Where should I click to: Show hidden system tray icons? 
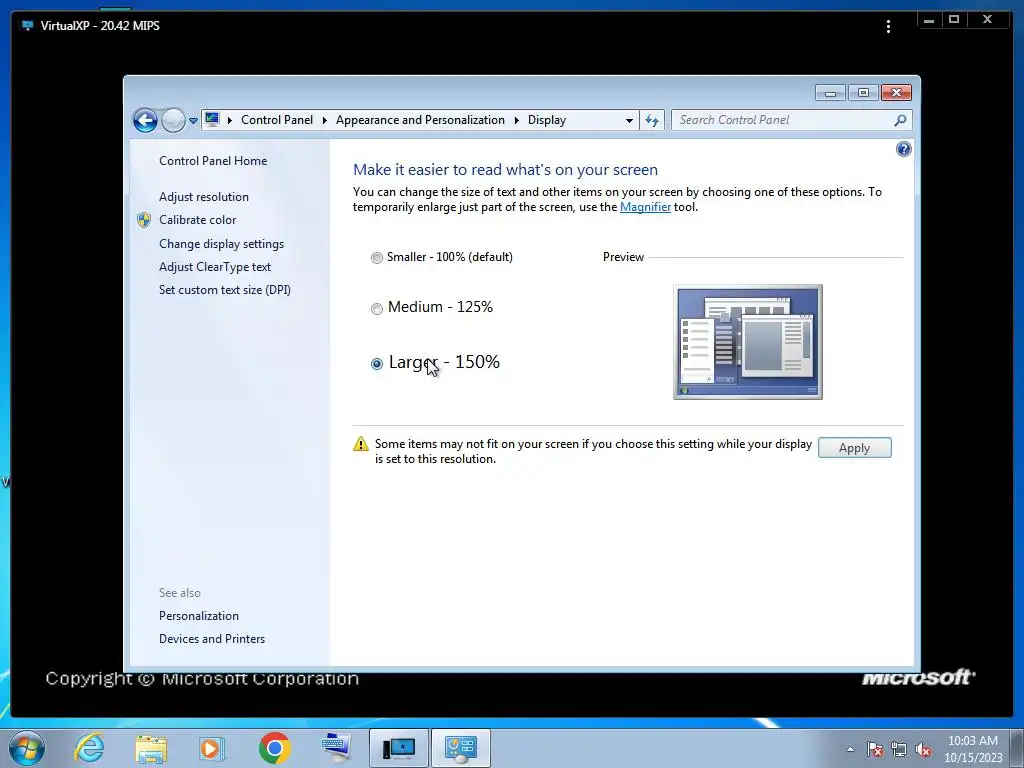[x=850, y=749]
